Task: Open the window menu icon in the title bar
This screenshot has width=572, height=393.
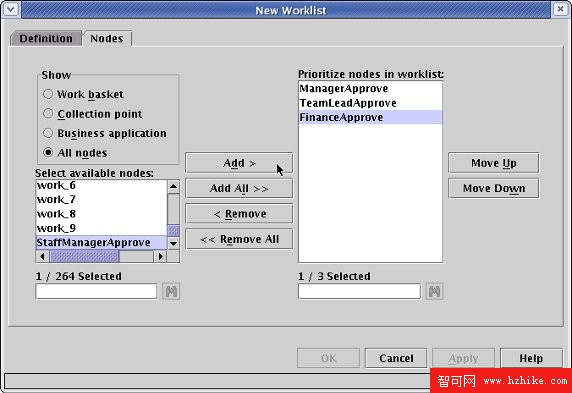Action: point(11,9)
